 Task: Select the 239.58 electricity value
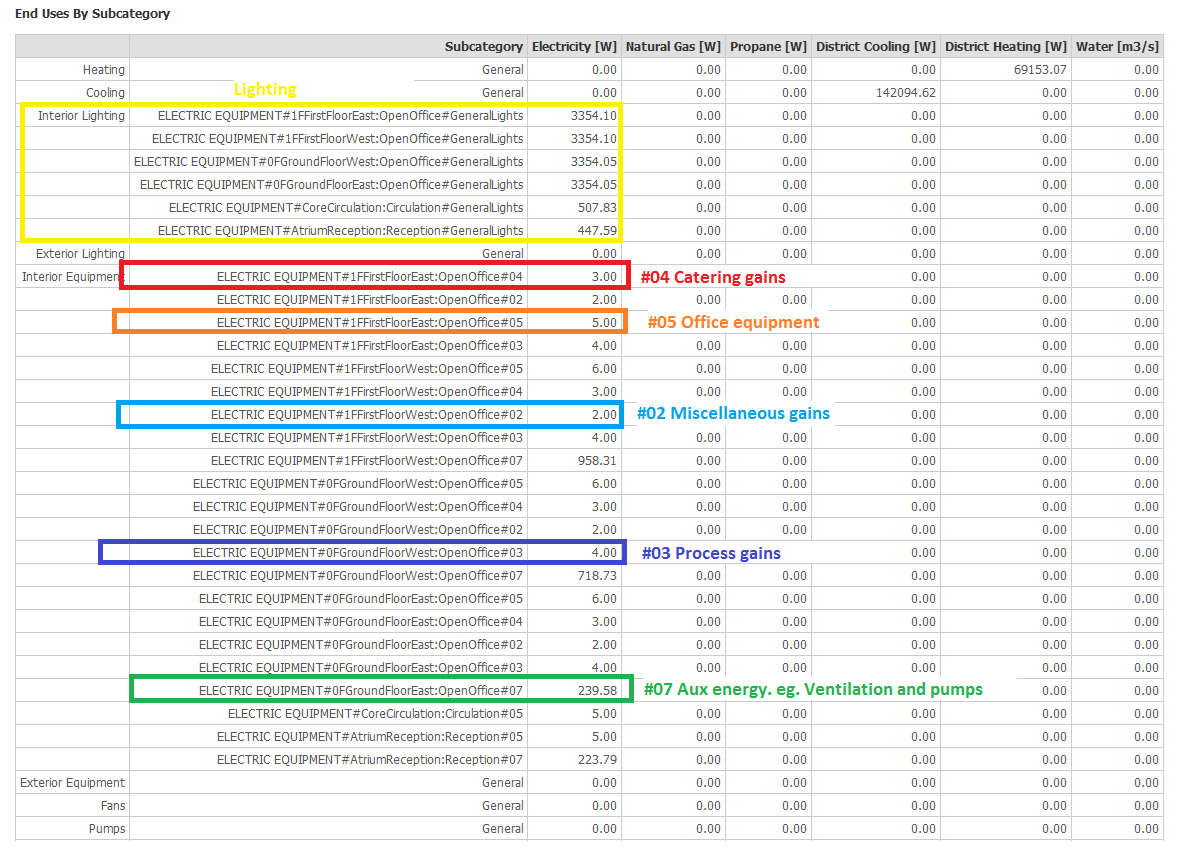point(597,691)
